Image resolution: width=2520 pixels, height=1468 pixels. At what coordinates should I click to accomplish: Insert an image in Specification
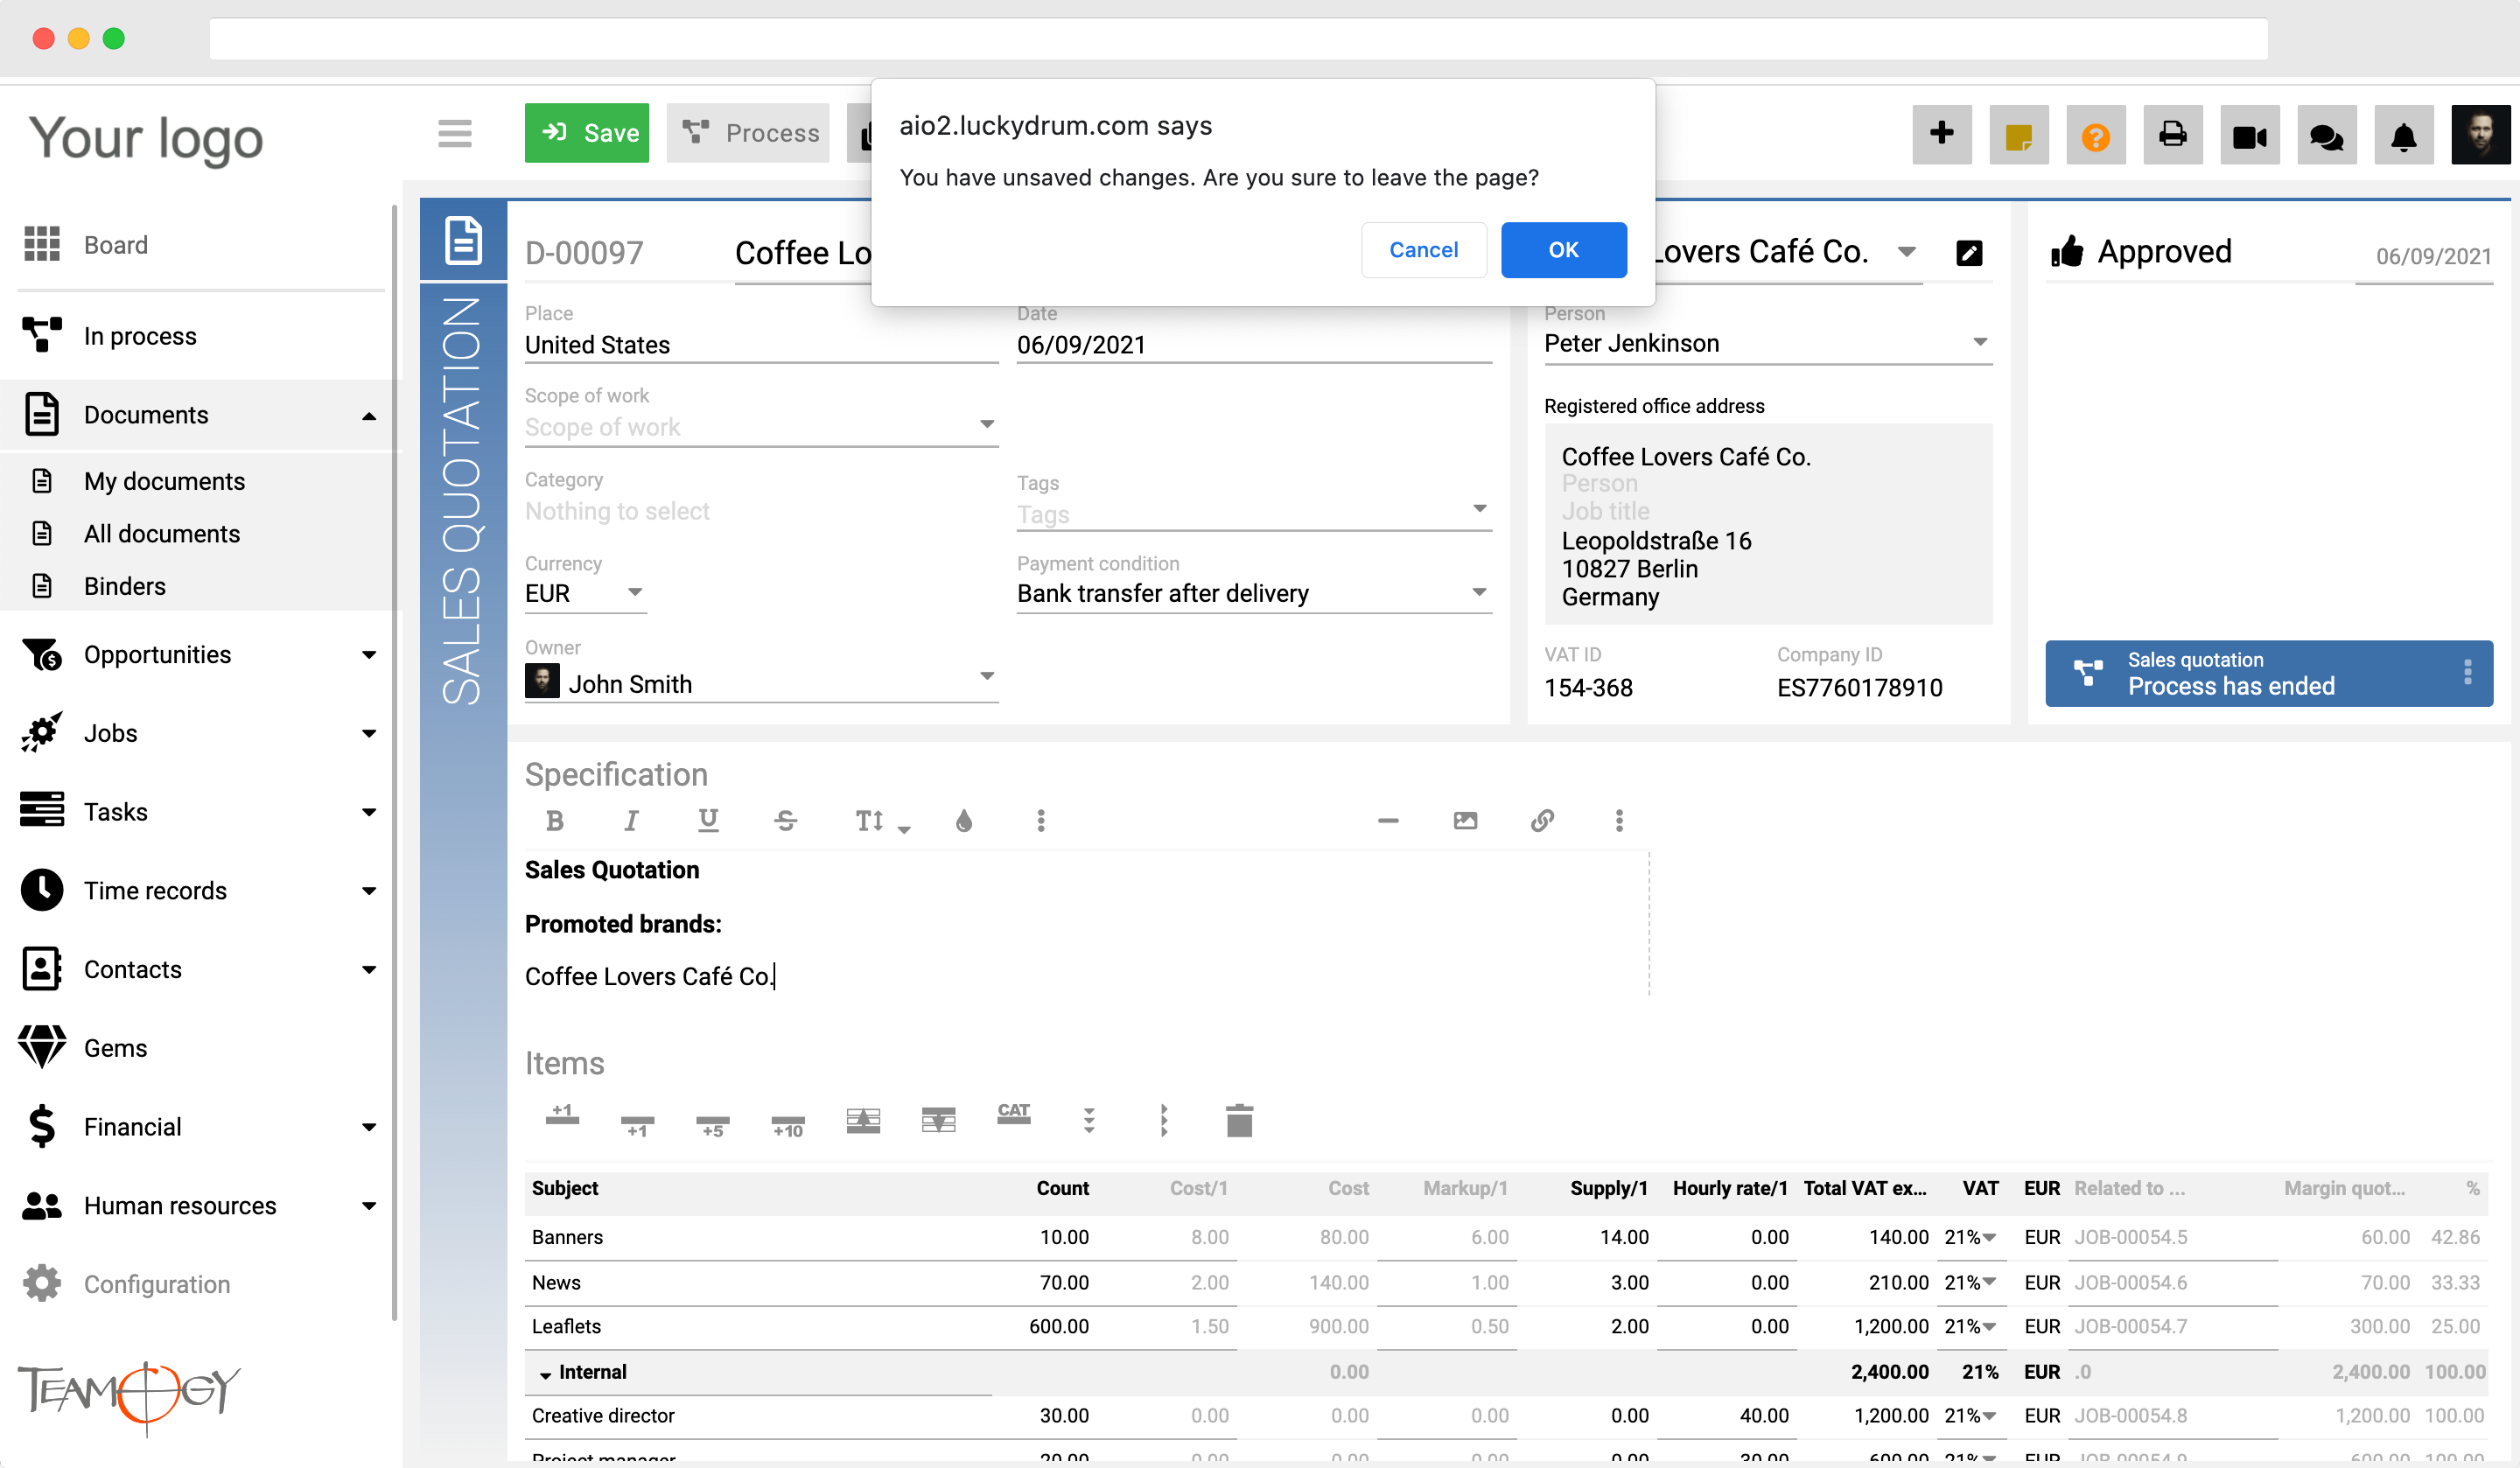click(1465, 820)
